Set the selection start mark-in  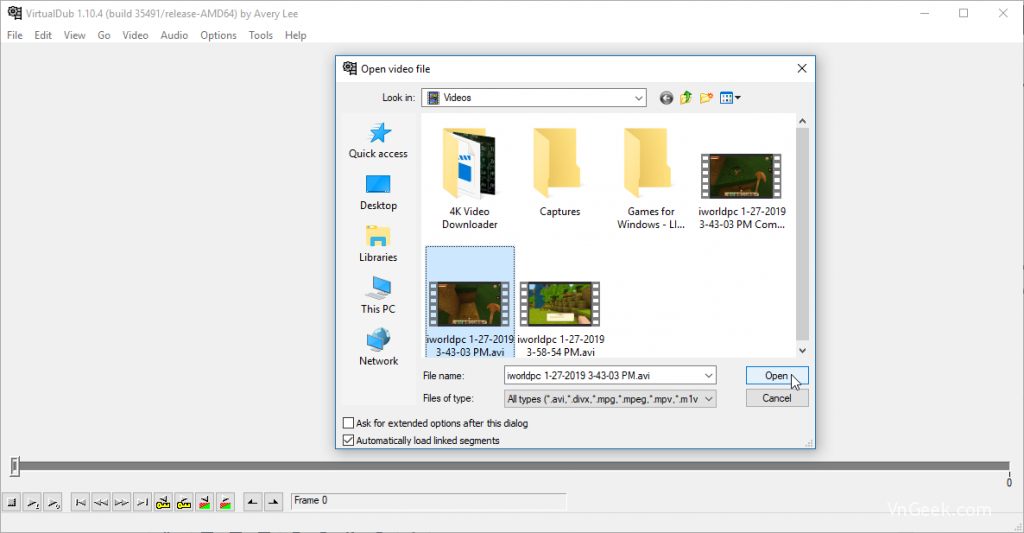tap(253, 502)
